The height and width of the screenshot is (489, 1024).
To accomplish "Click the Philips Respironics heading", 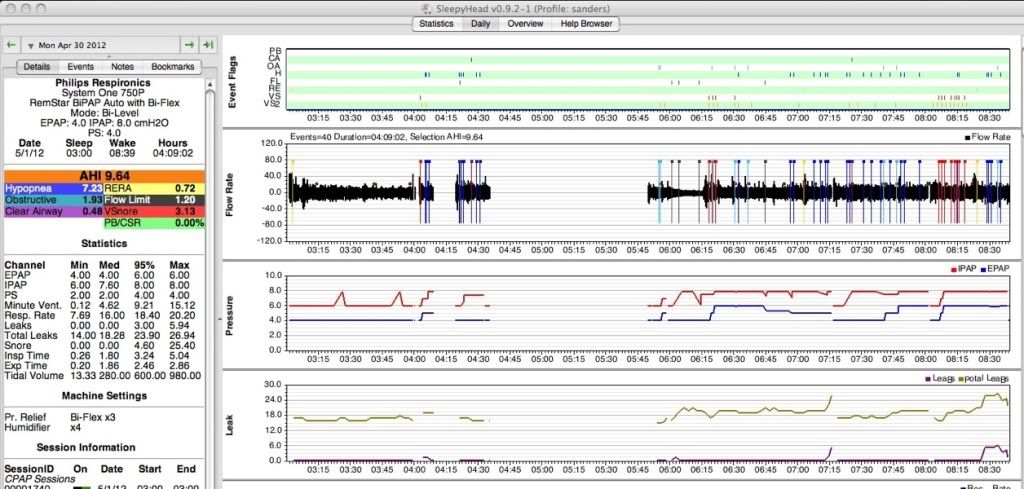I will point(104,83).
